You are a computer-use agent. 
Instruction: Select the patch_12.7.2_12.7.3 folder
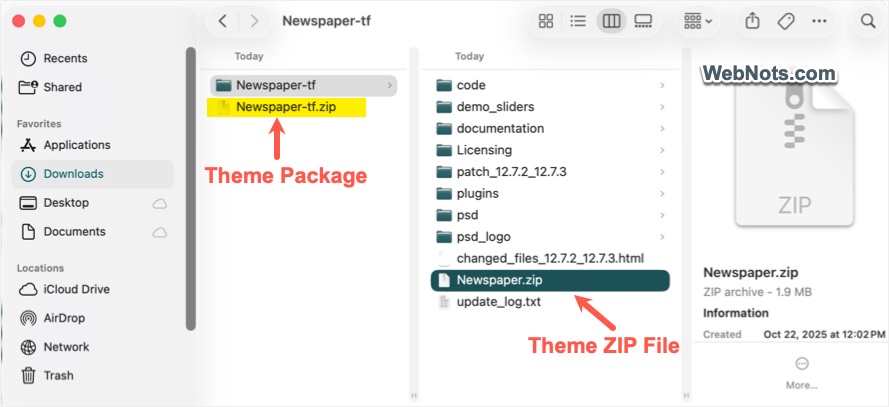(551, 172)
